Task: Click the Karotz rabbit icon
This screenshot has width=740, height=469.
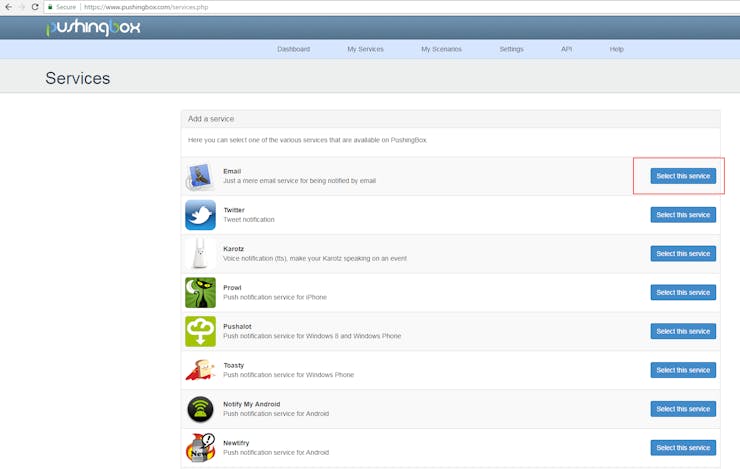Action: click(200, 254)
